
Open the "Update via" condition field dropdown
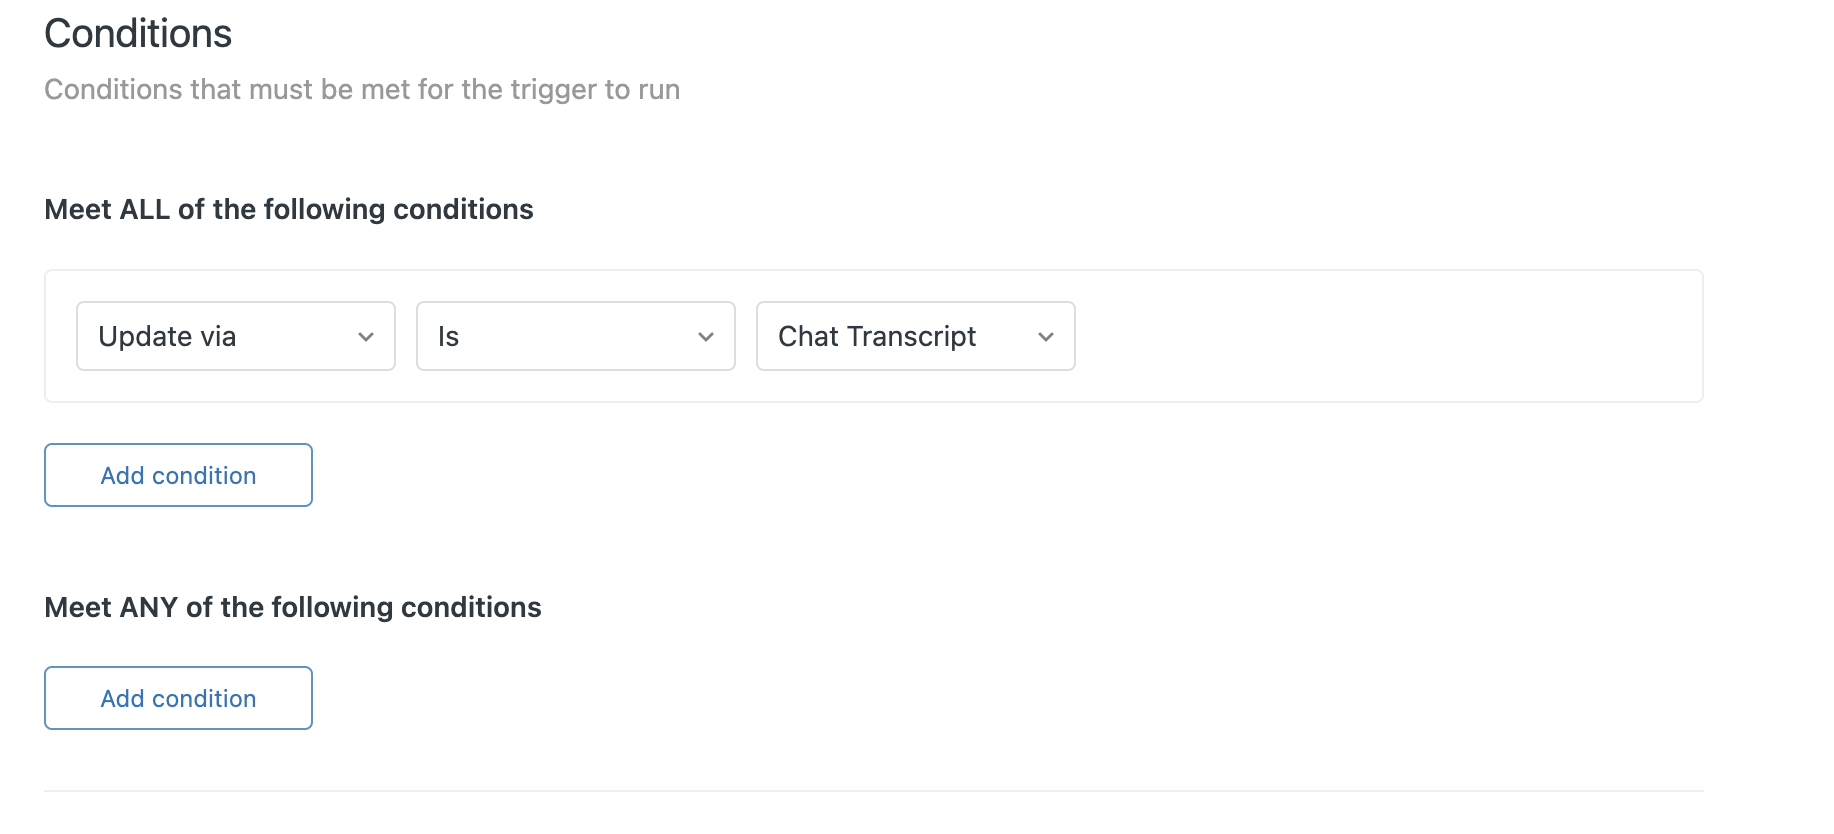click(x=235, y=336)
